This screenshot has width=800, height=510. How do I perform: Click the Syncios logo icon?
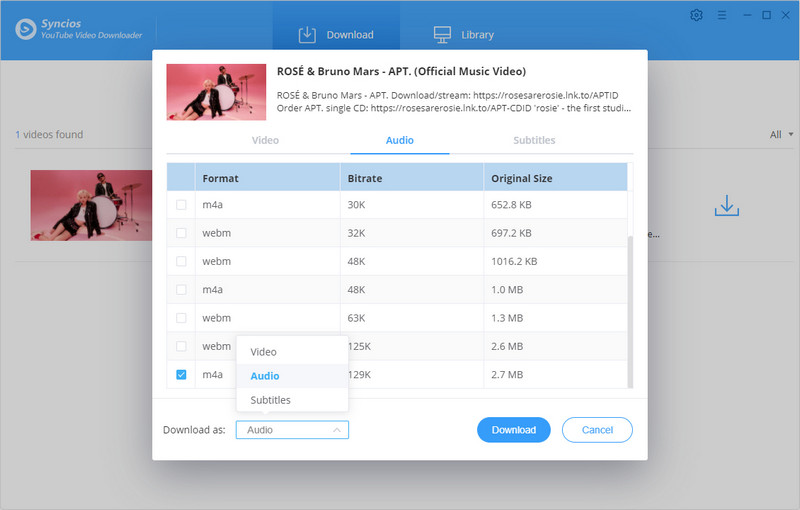(x=26, y=29)
